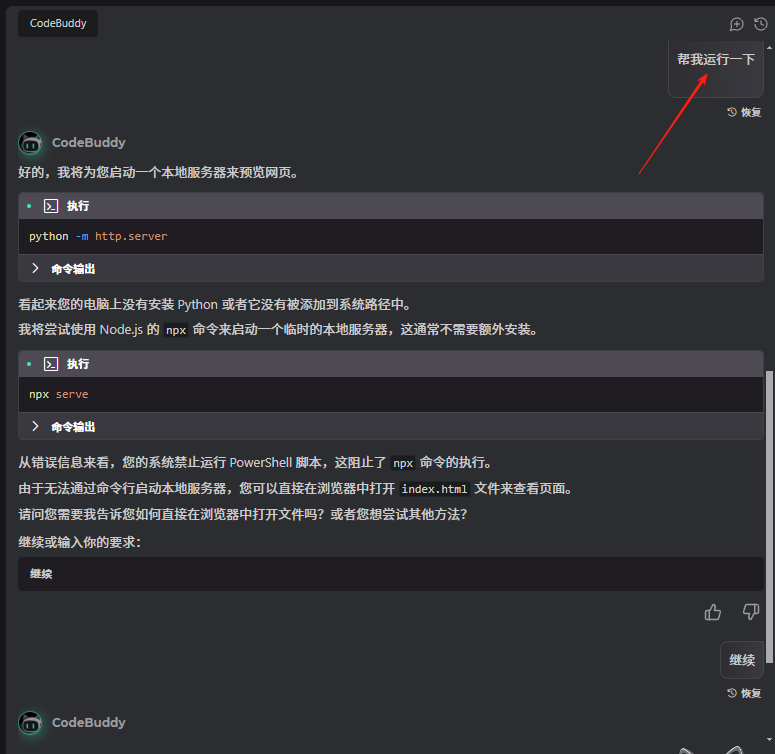Click inline code 'npx' in PowerShell sentence
775x754 pixels.
403,463
